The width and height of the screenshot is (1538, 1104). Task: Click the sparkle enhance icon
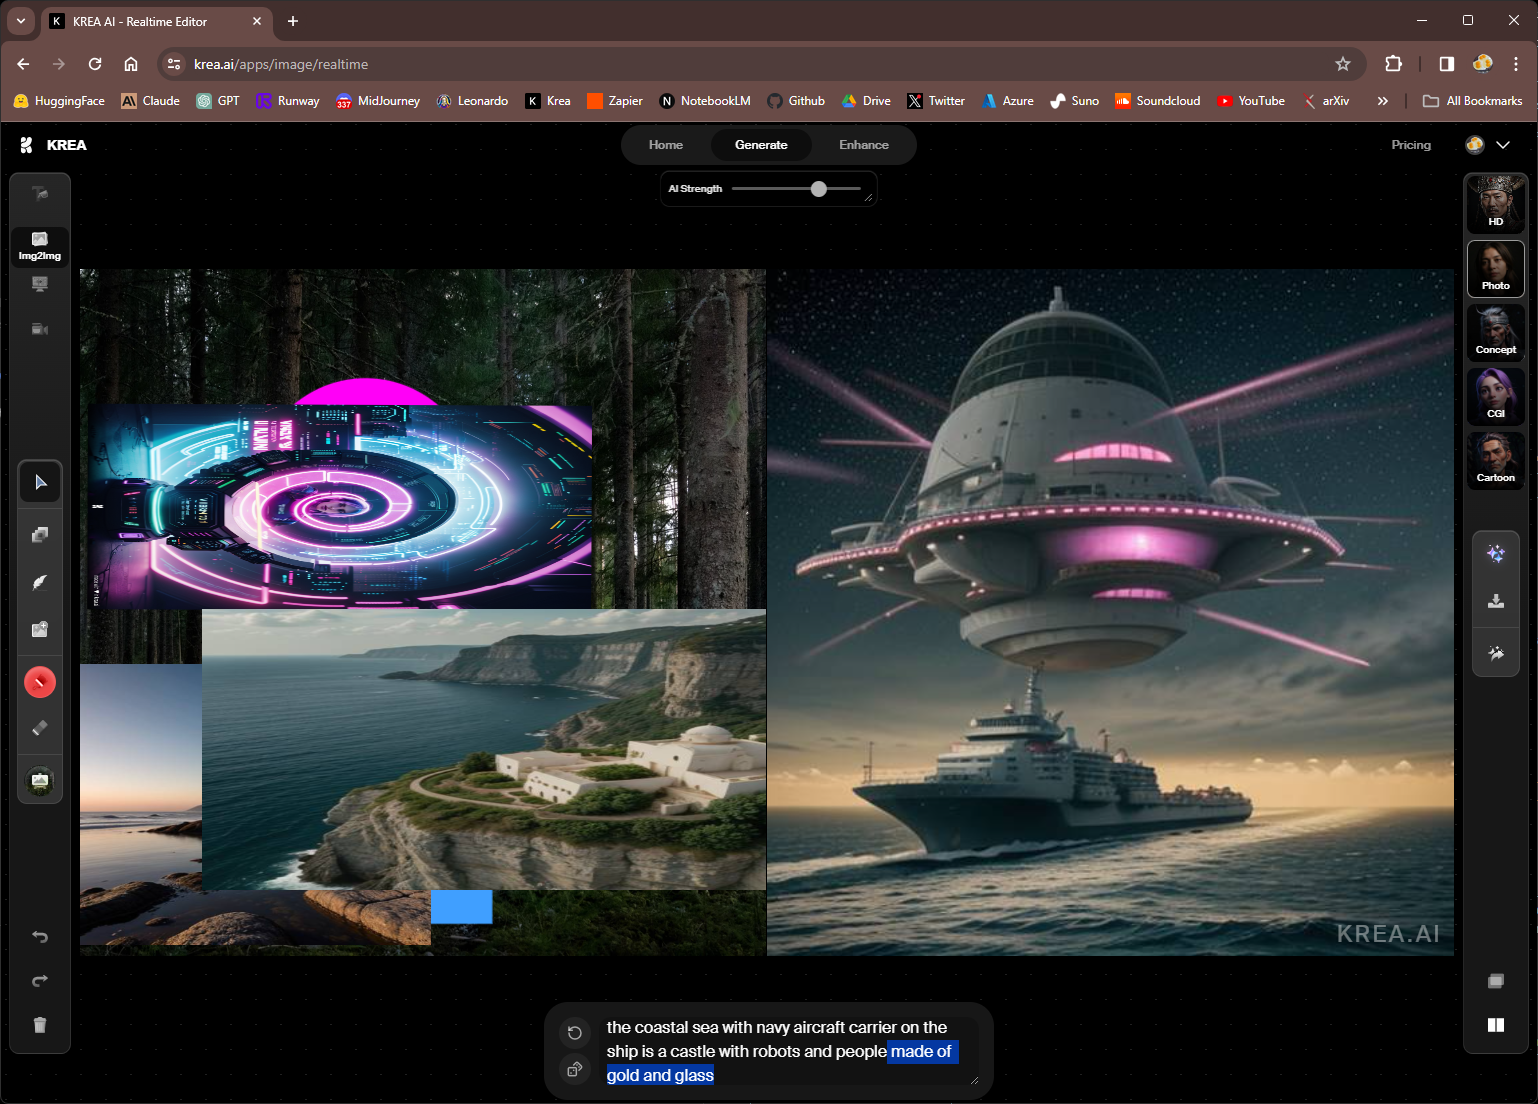click(1496, 554)
